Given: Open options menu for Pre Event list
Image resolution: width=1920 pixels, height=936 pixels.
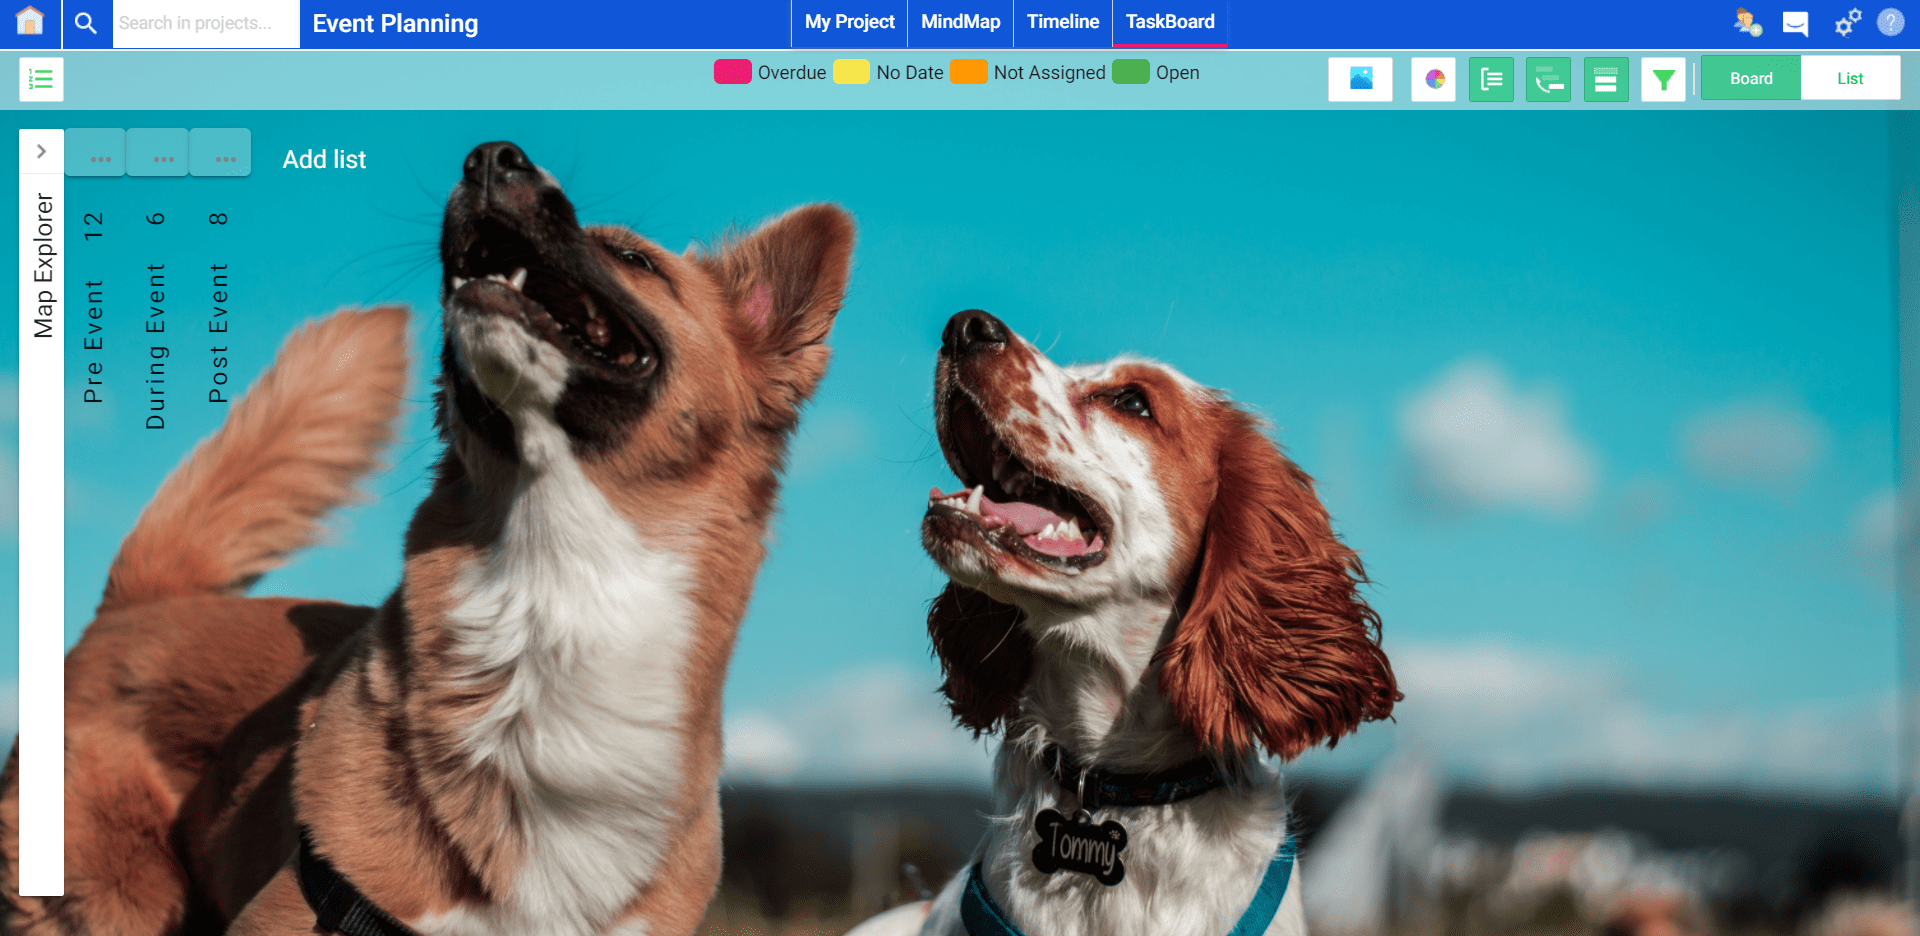Looking at the screenshot, I should 100,158.
